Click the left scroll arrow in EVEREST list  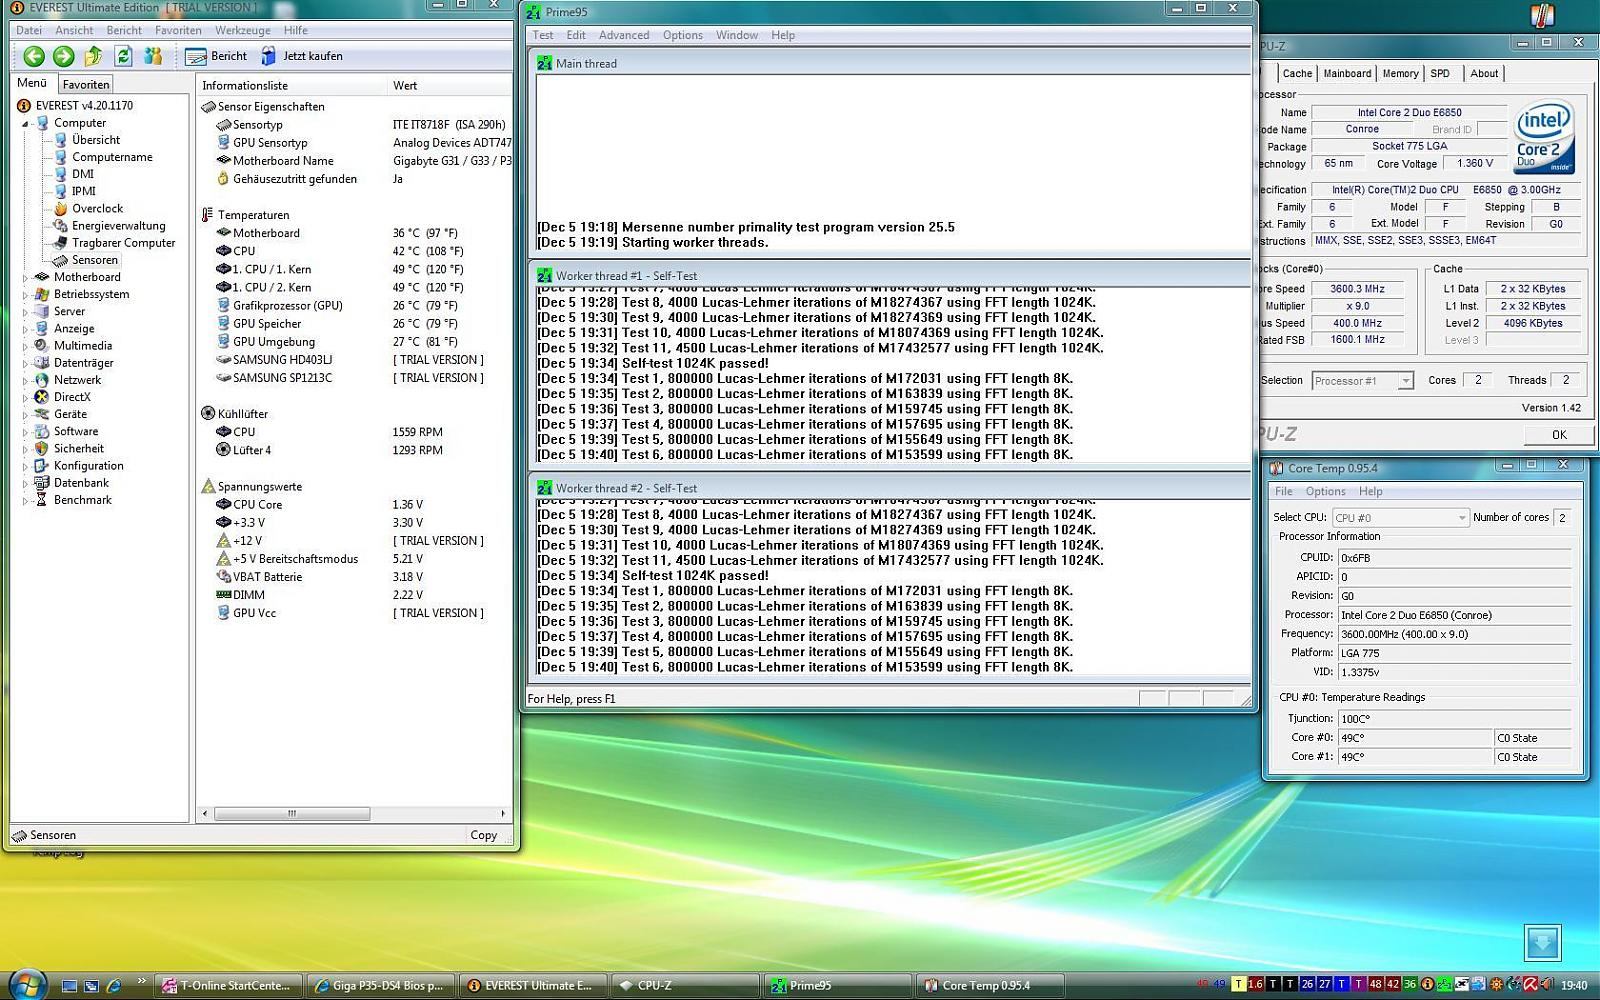(205, 813)
